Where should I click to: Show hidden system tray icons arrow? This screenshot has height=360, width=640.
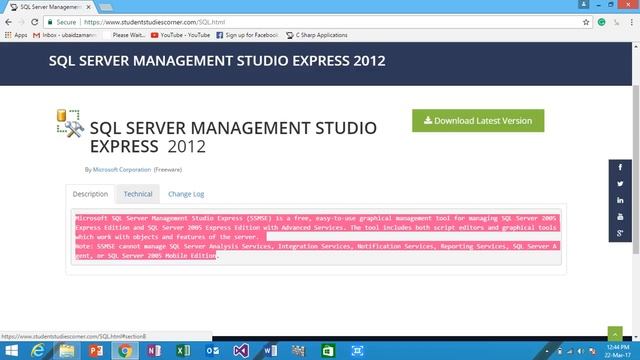tap(547, 351)
